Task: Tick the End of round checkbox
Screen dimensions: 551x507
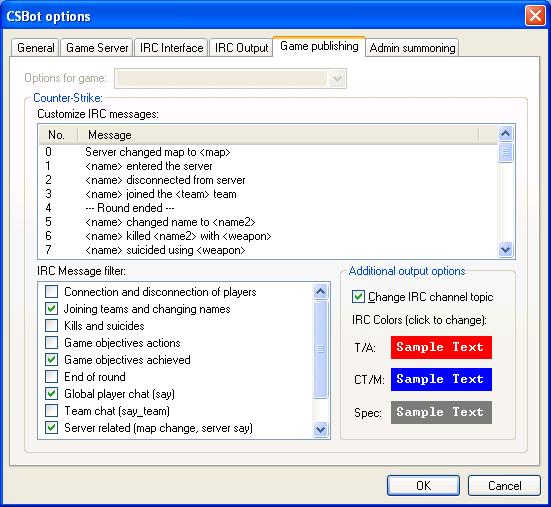Action: click(x=51, y=377)
